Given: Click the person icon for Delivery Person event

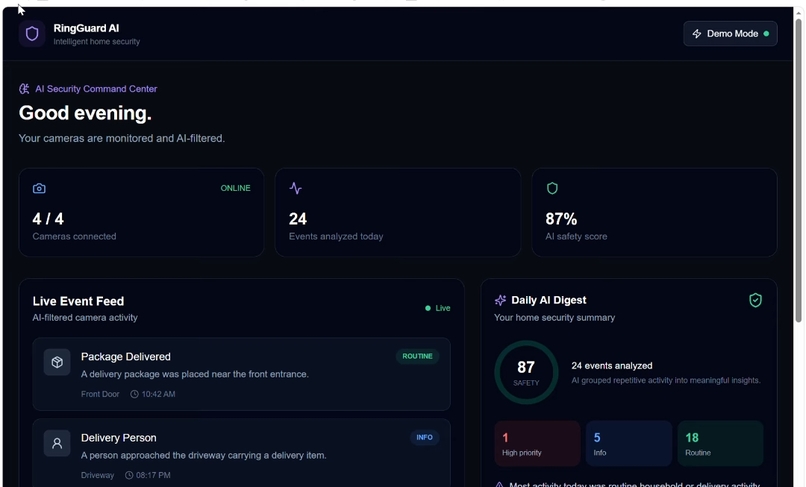Looking at the screenshot, I should pyautogui.click(x=57, y=443).
